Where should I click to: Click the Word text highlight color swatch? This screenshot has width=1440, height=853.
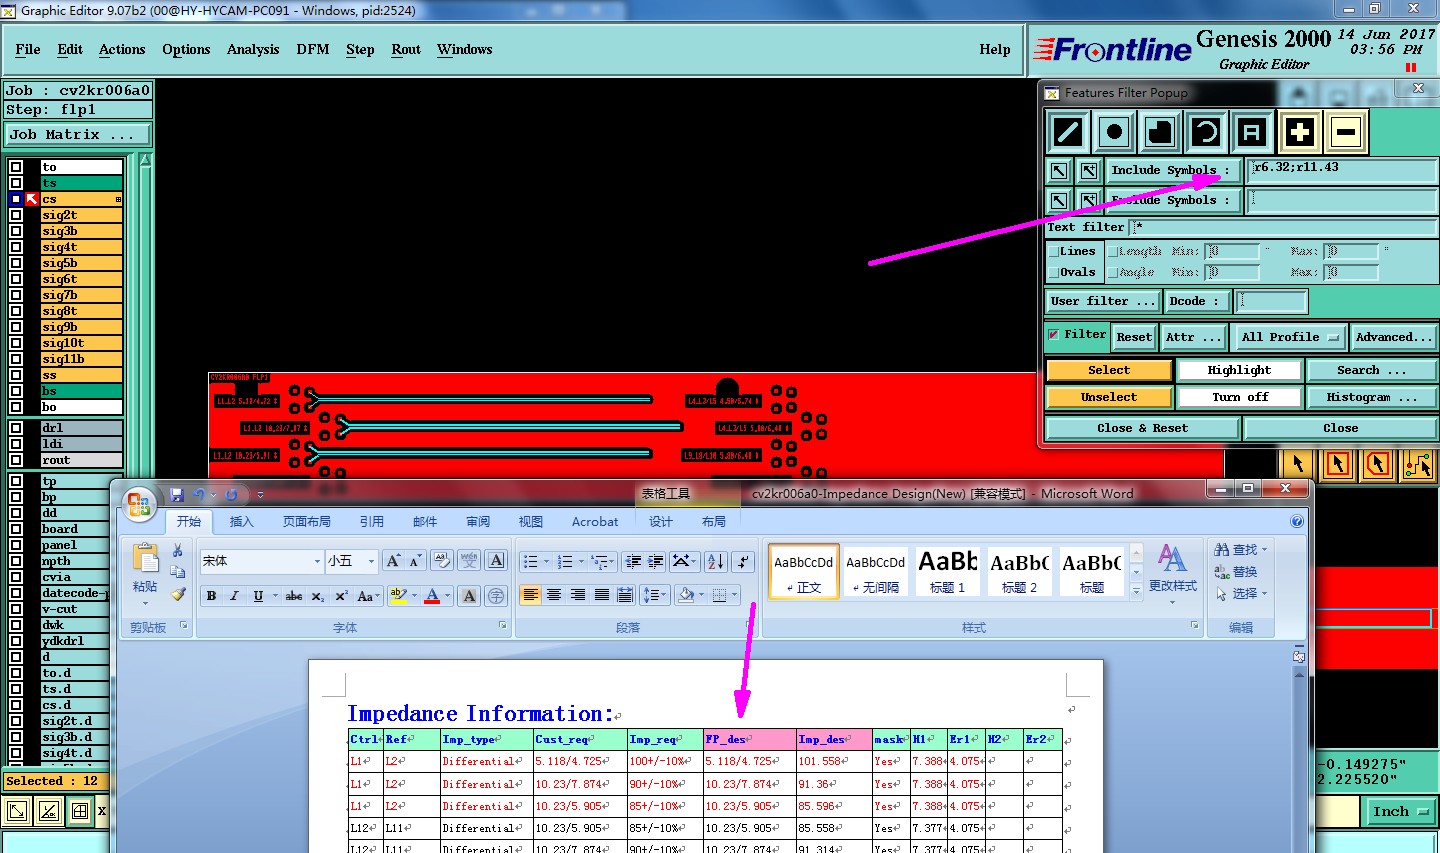(x=398, y=596)
